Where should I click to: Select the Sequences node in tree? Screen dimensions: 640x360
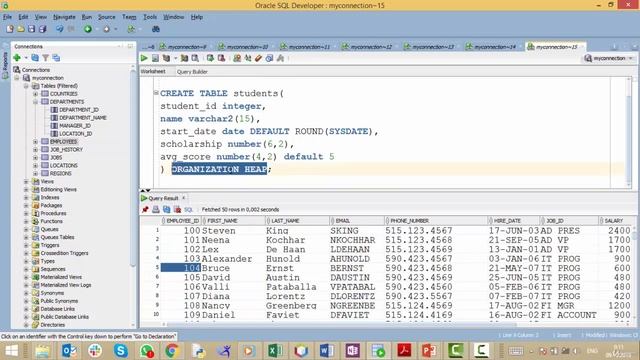[53, 269]
